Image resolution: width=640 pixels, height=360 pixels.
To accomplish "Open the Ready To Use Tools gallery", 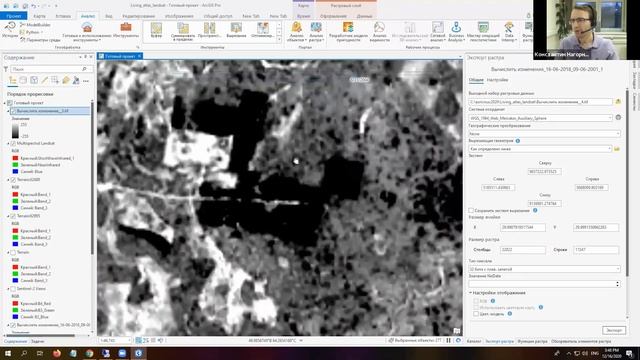I will pyautogui.click(x=87, y=31).
